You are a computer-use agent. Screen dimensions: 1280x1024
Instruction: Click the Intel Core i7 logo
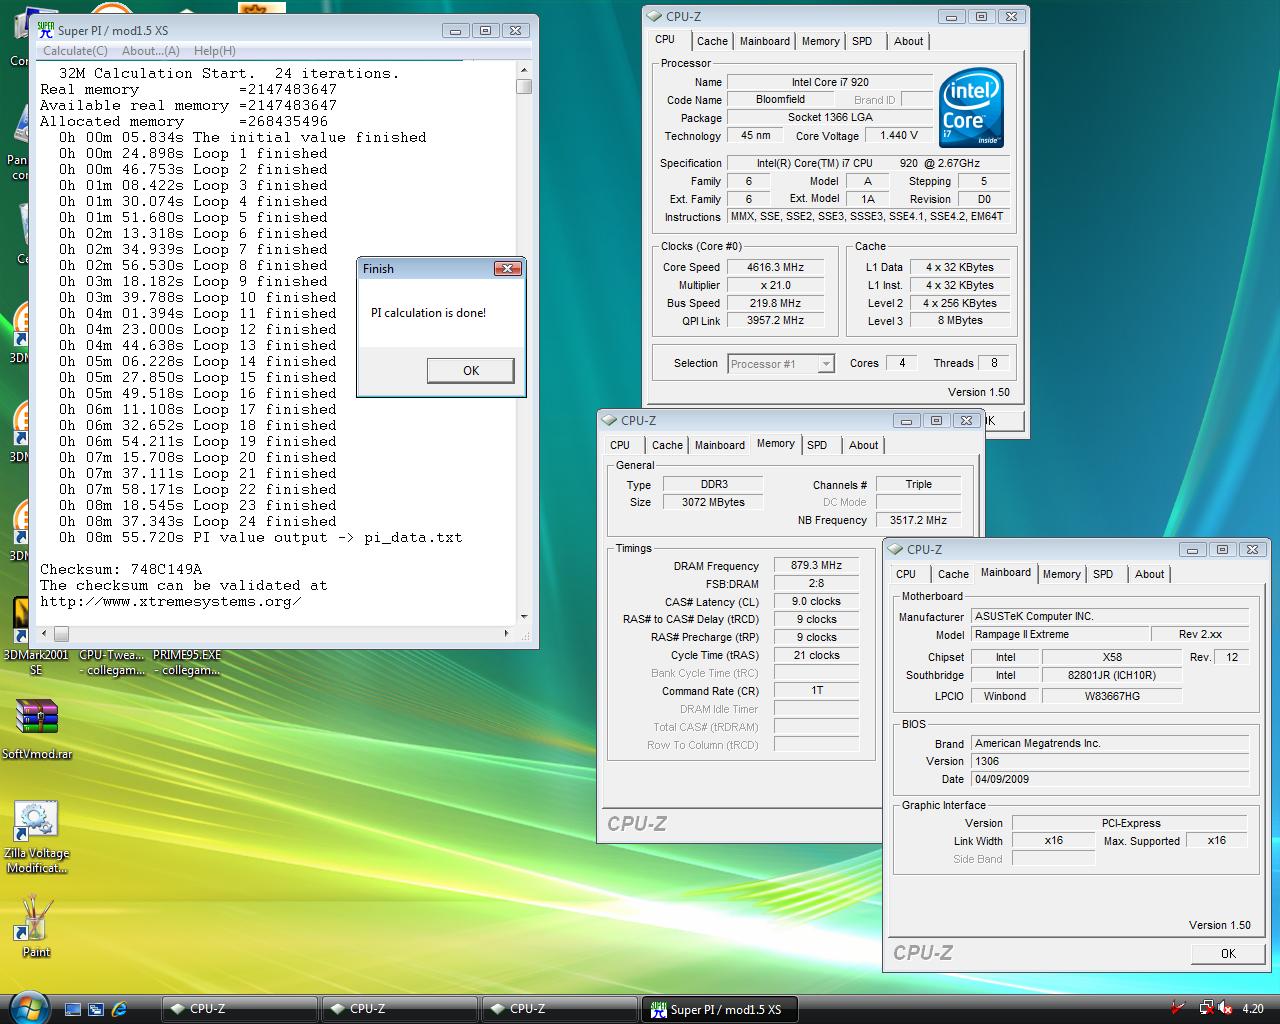[x=971, y=108]
